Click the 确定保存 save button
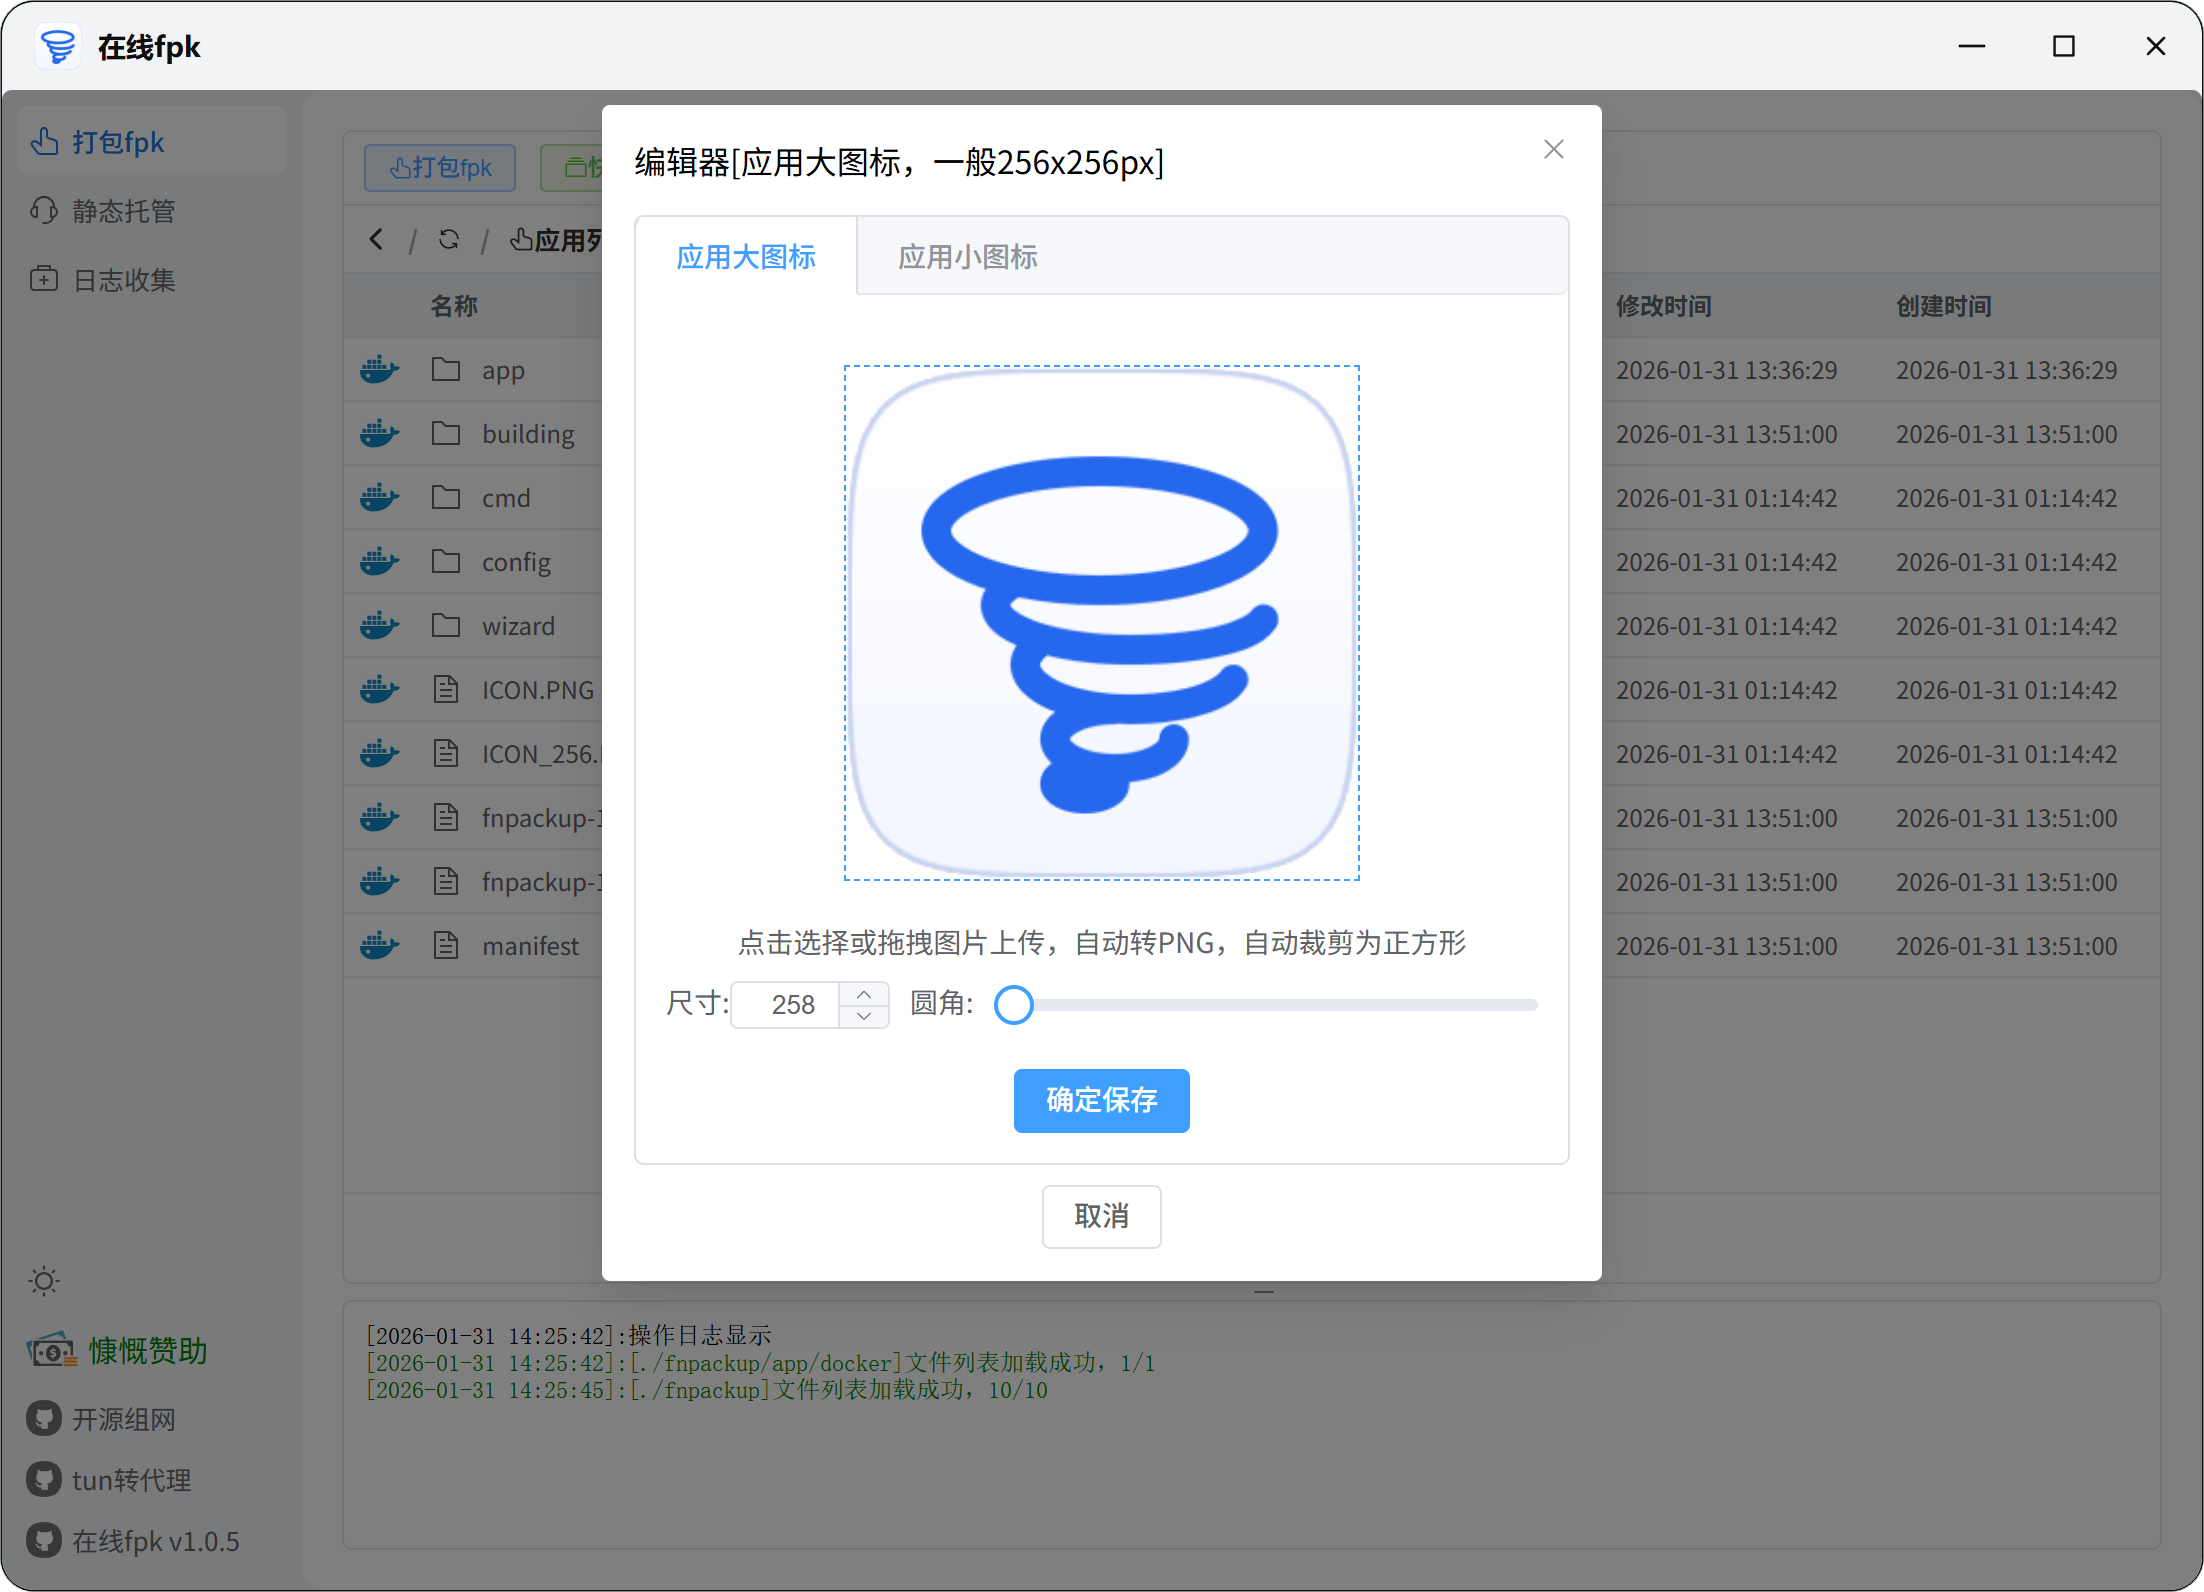 click(x=1101, y=1101)
